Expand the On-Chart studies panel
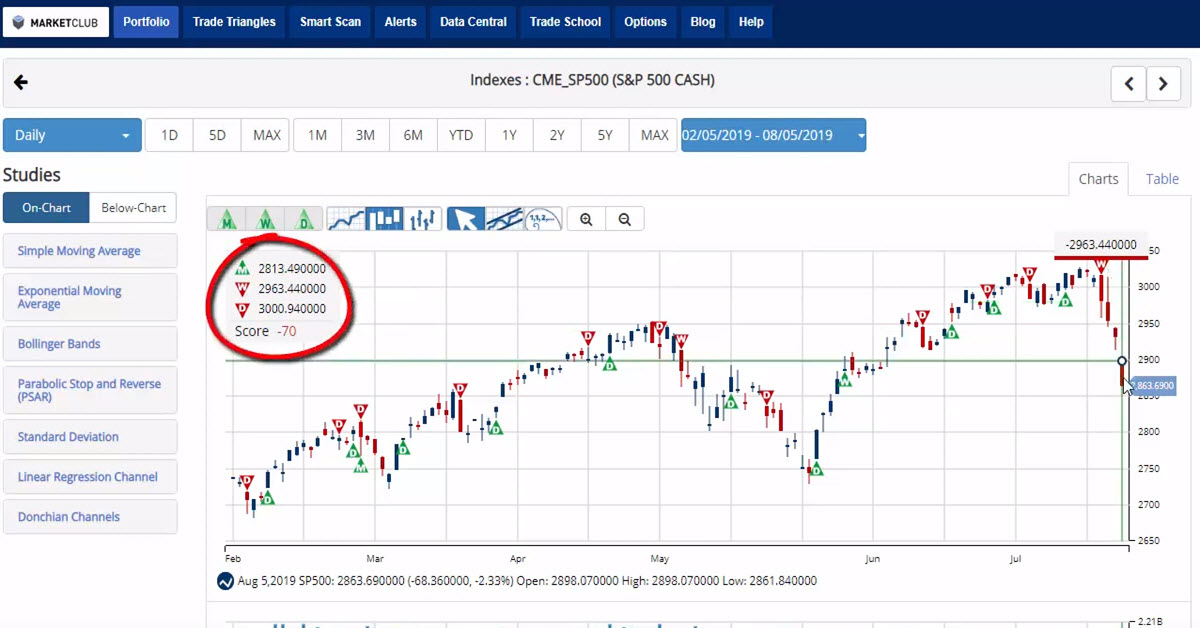Viewport: 1200px width, 628px height. point(46,207)
